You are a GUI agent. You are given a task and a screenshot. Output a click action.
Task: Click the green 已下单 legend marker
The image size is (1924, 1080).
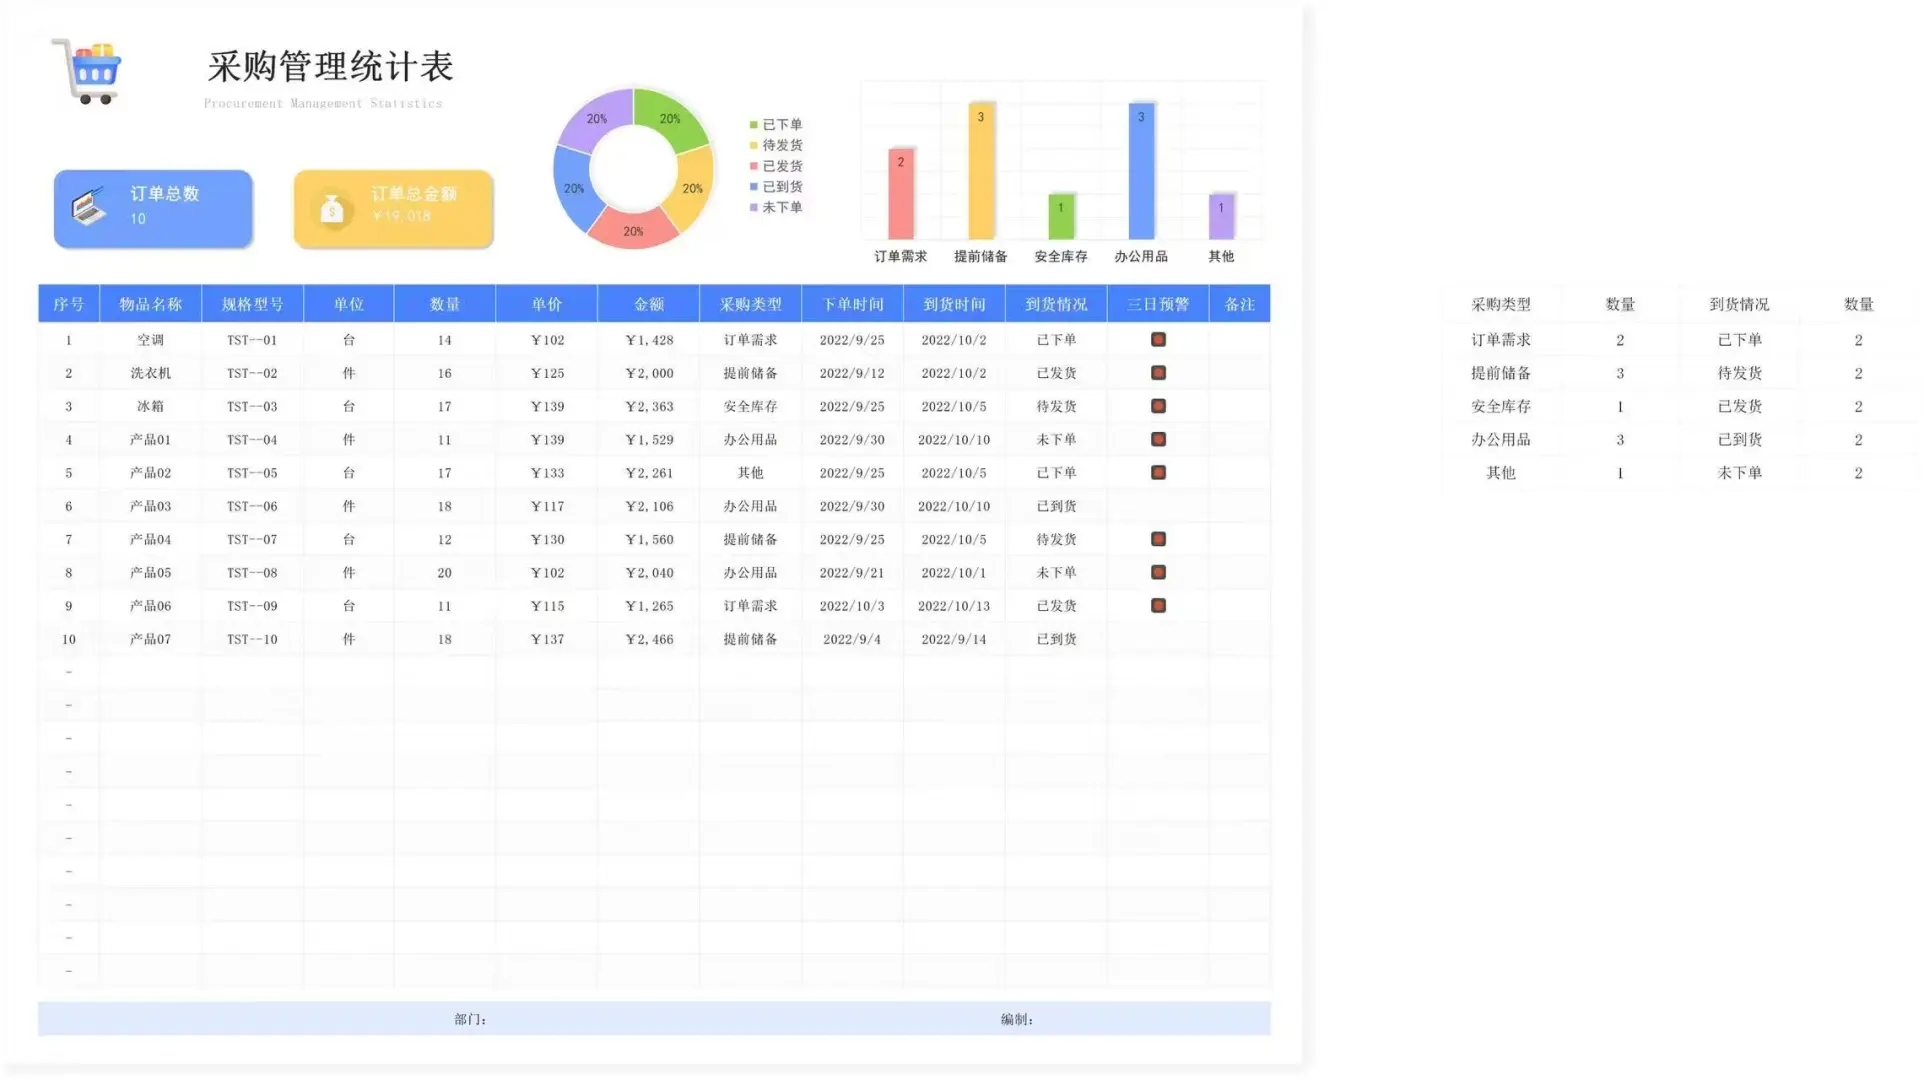(754, 125)
